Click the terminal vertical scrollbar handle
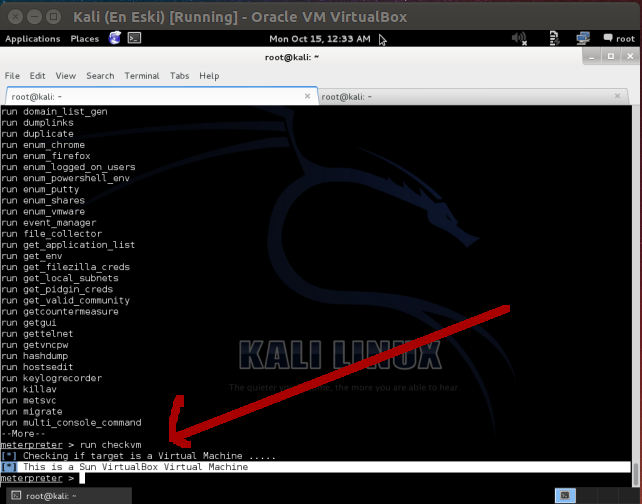 click(x=635, y=475)
